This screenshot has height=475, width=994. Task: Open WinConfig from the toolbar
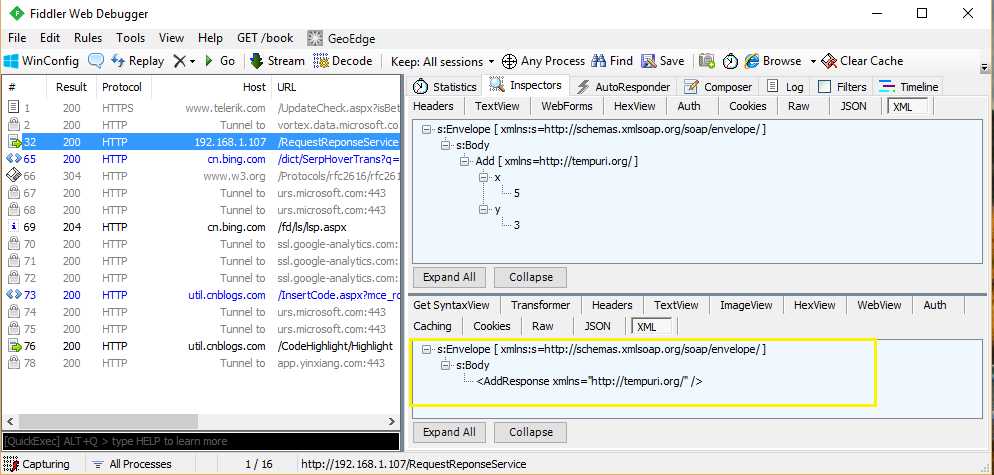pyautogui.click(x=42, y=61)
